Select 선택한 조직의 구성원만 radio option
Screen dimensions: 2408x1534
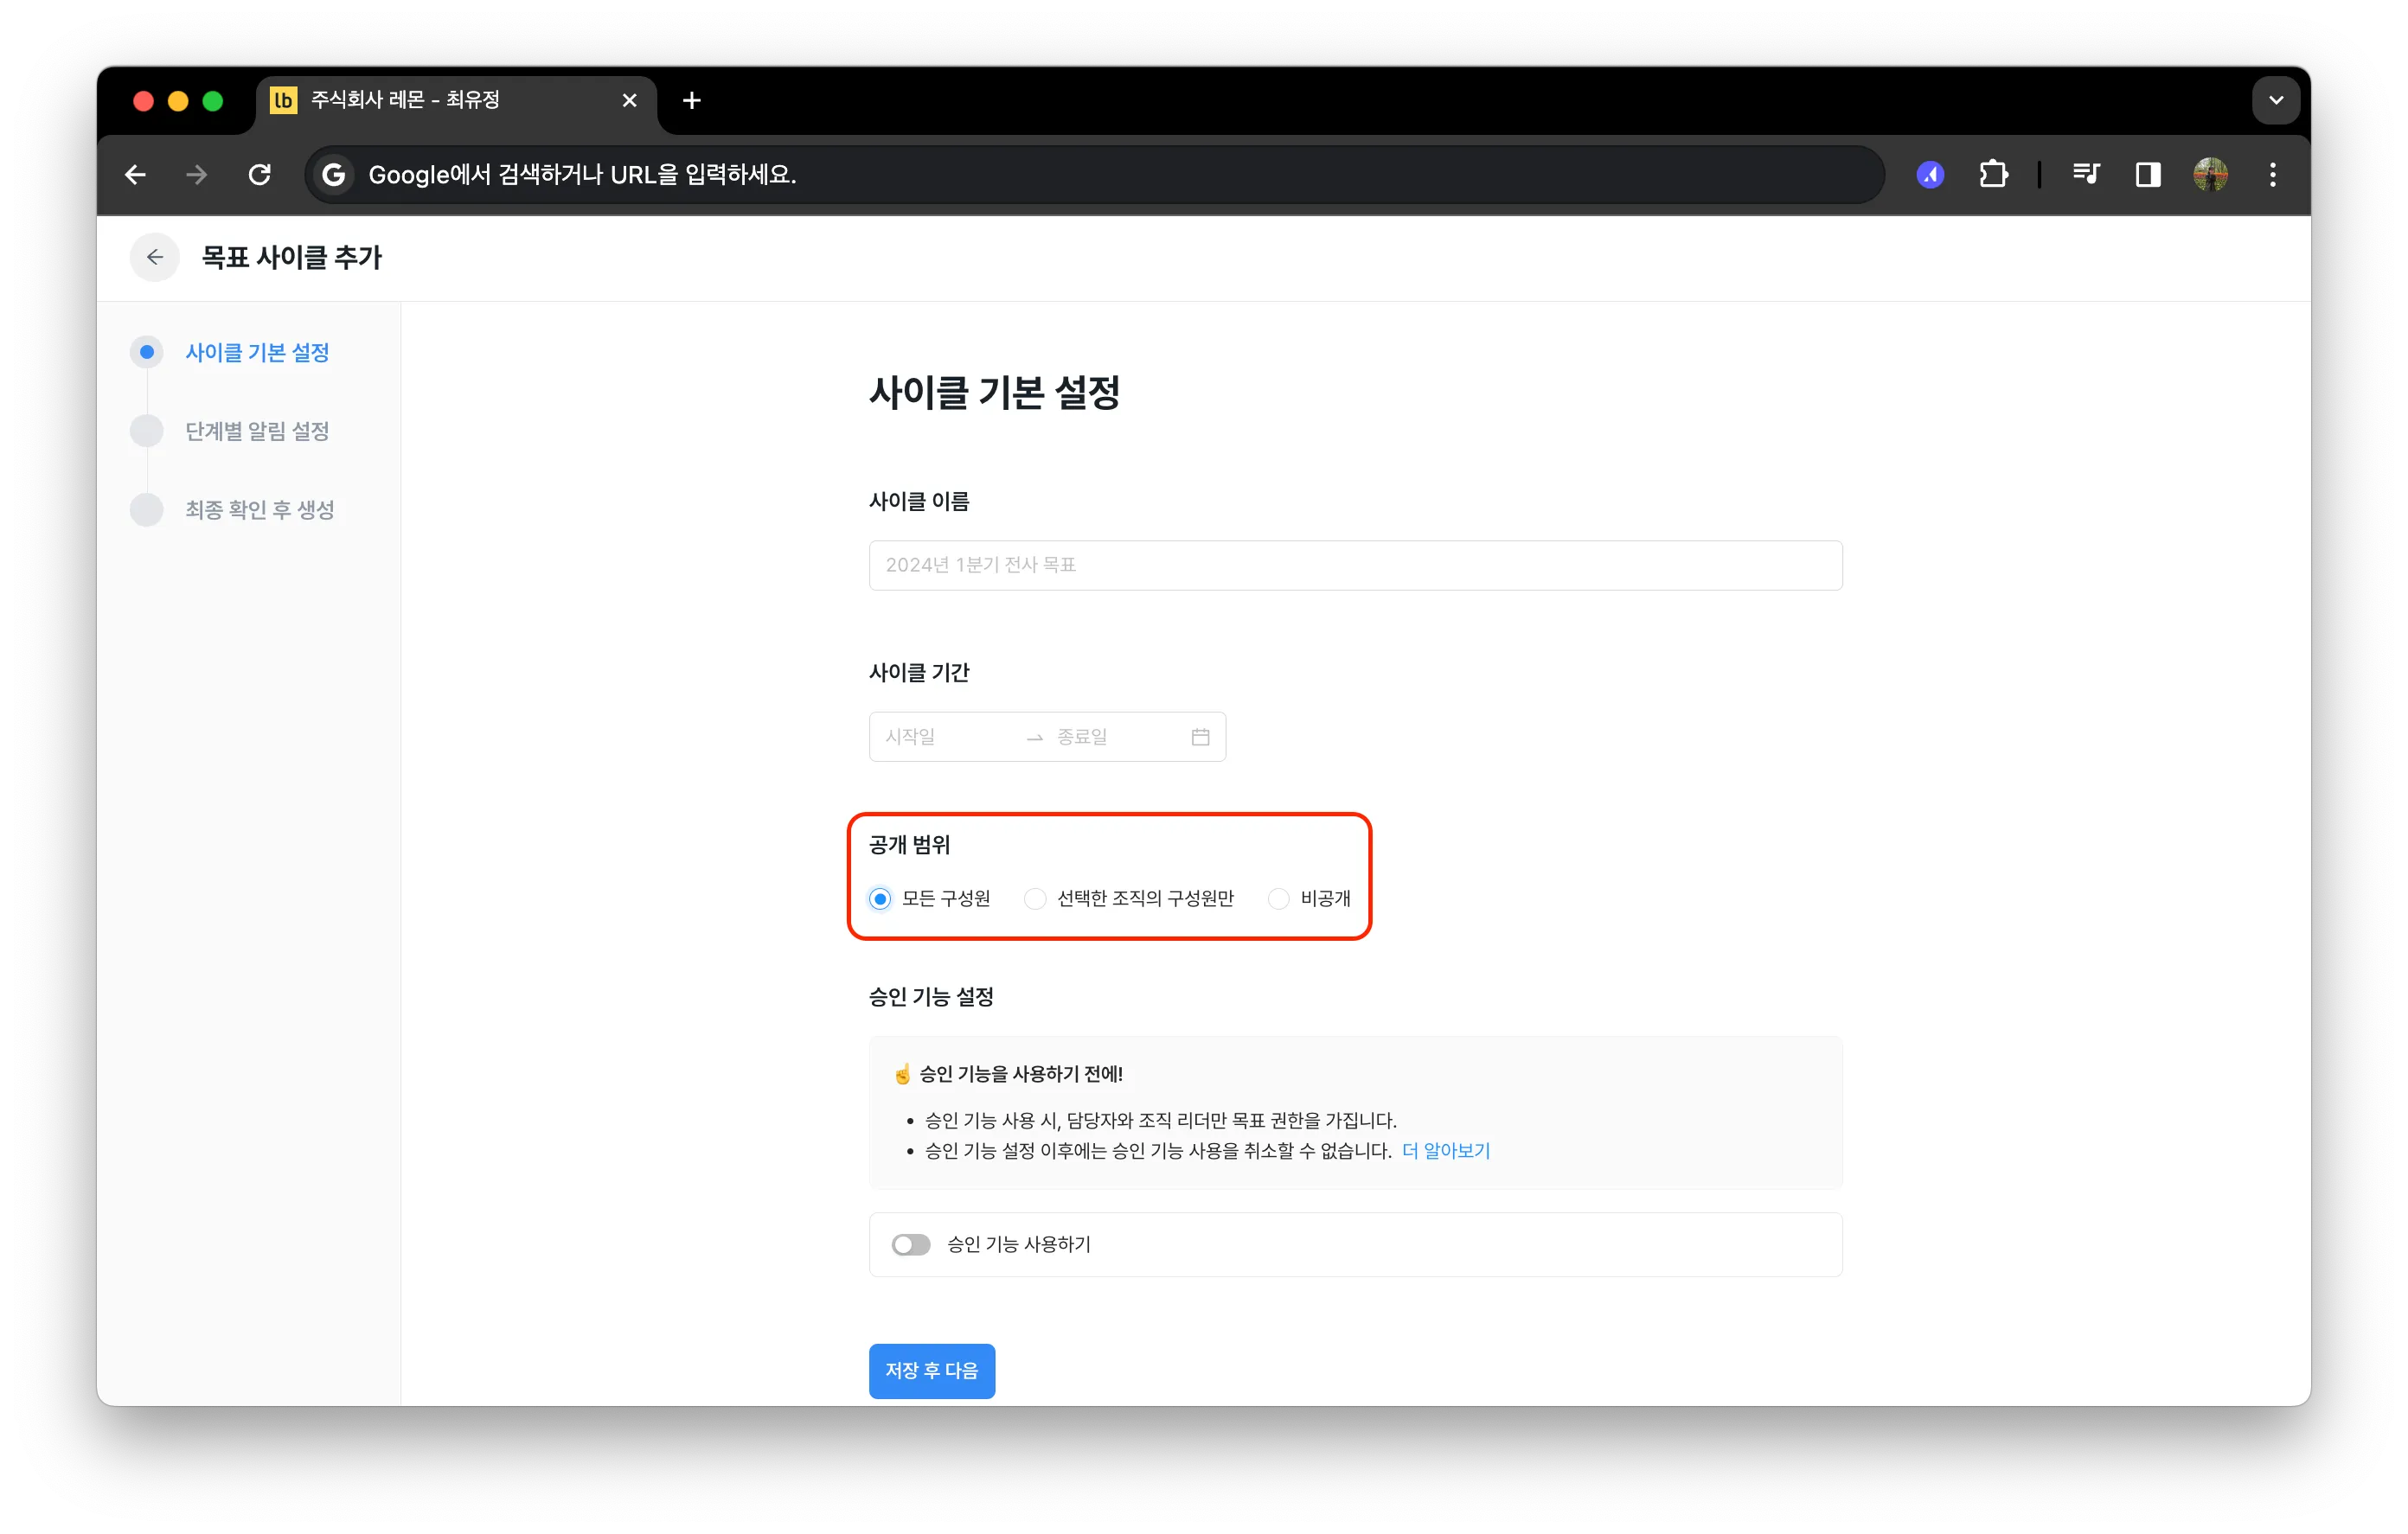[1035, 899]
